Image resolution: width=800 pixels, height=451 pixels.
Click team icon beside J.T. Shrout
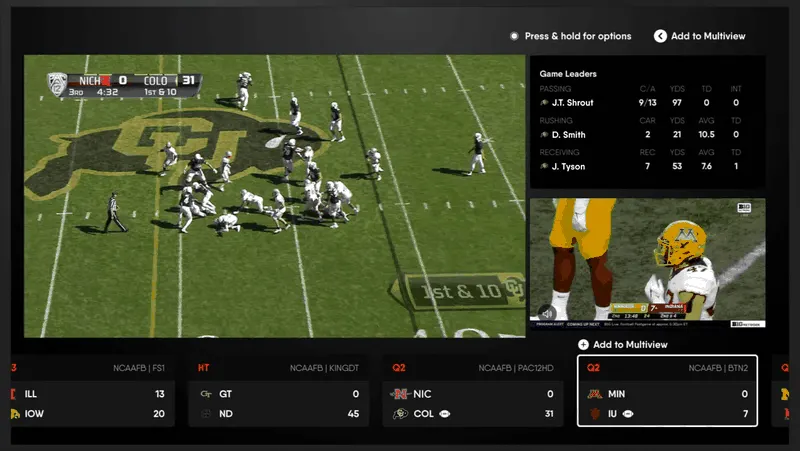click(544, 103)
